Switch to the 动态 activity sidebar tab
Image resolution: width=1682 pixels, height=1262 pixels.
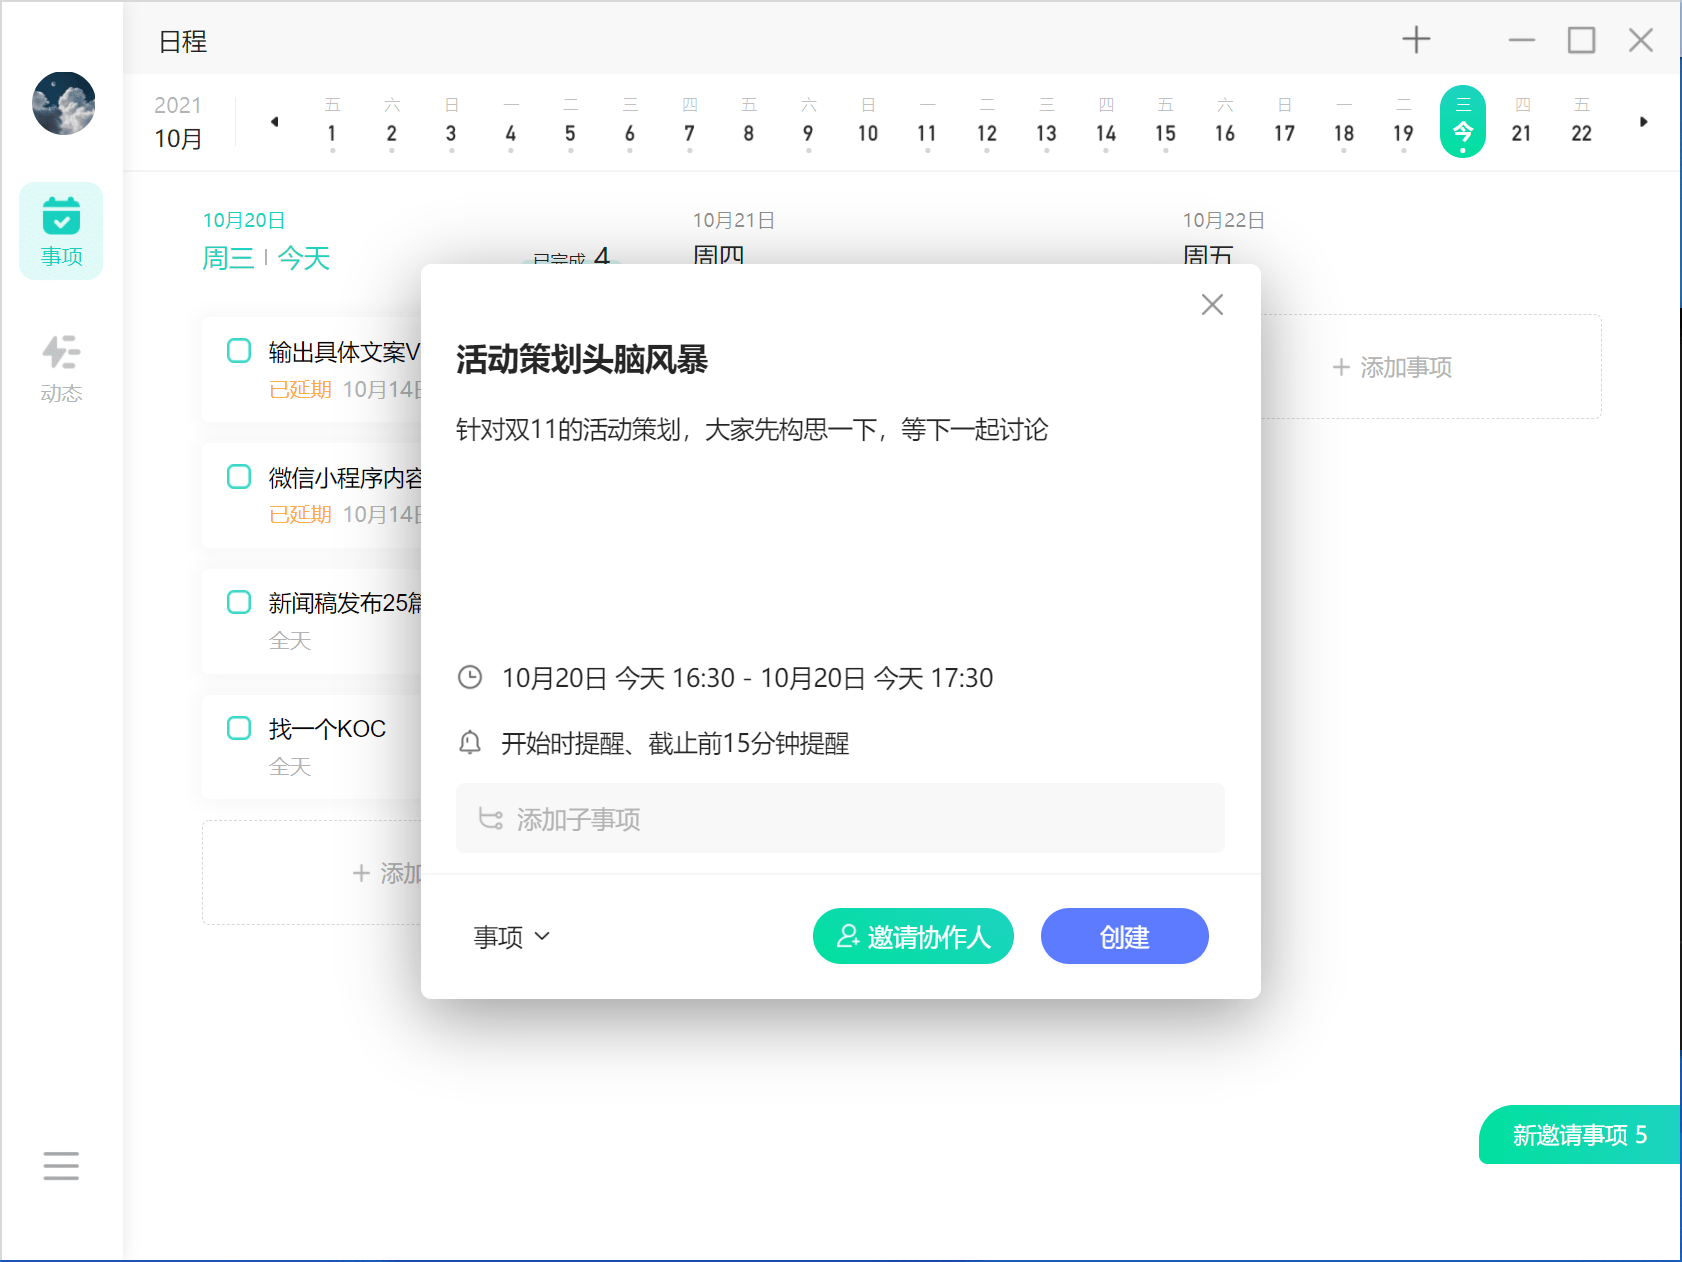click(61, 369)
